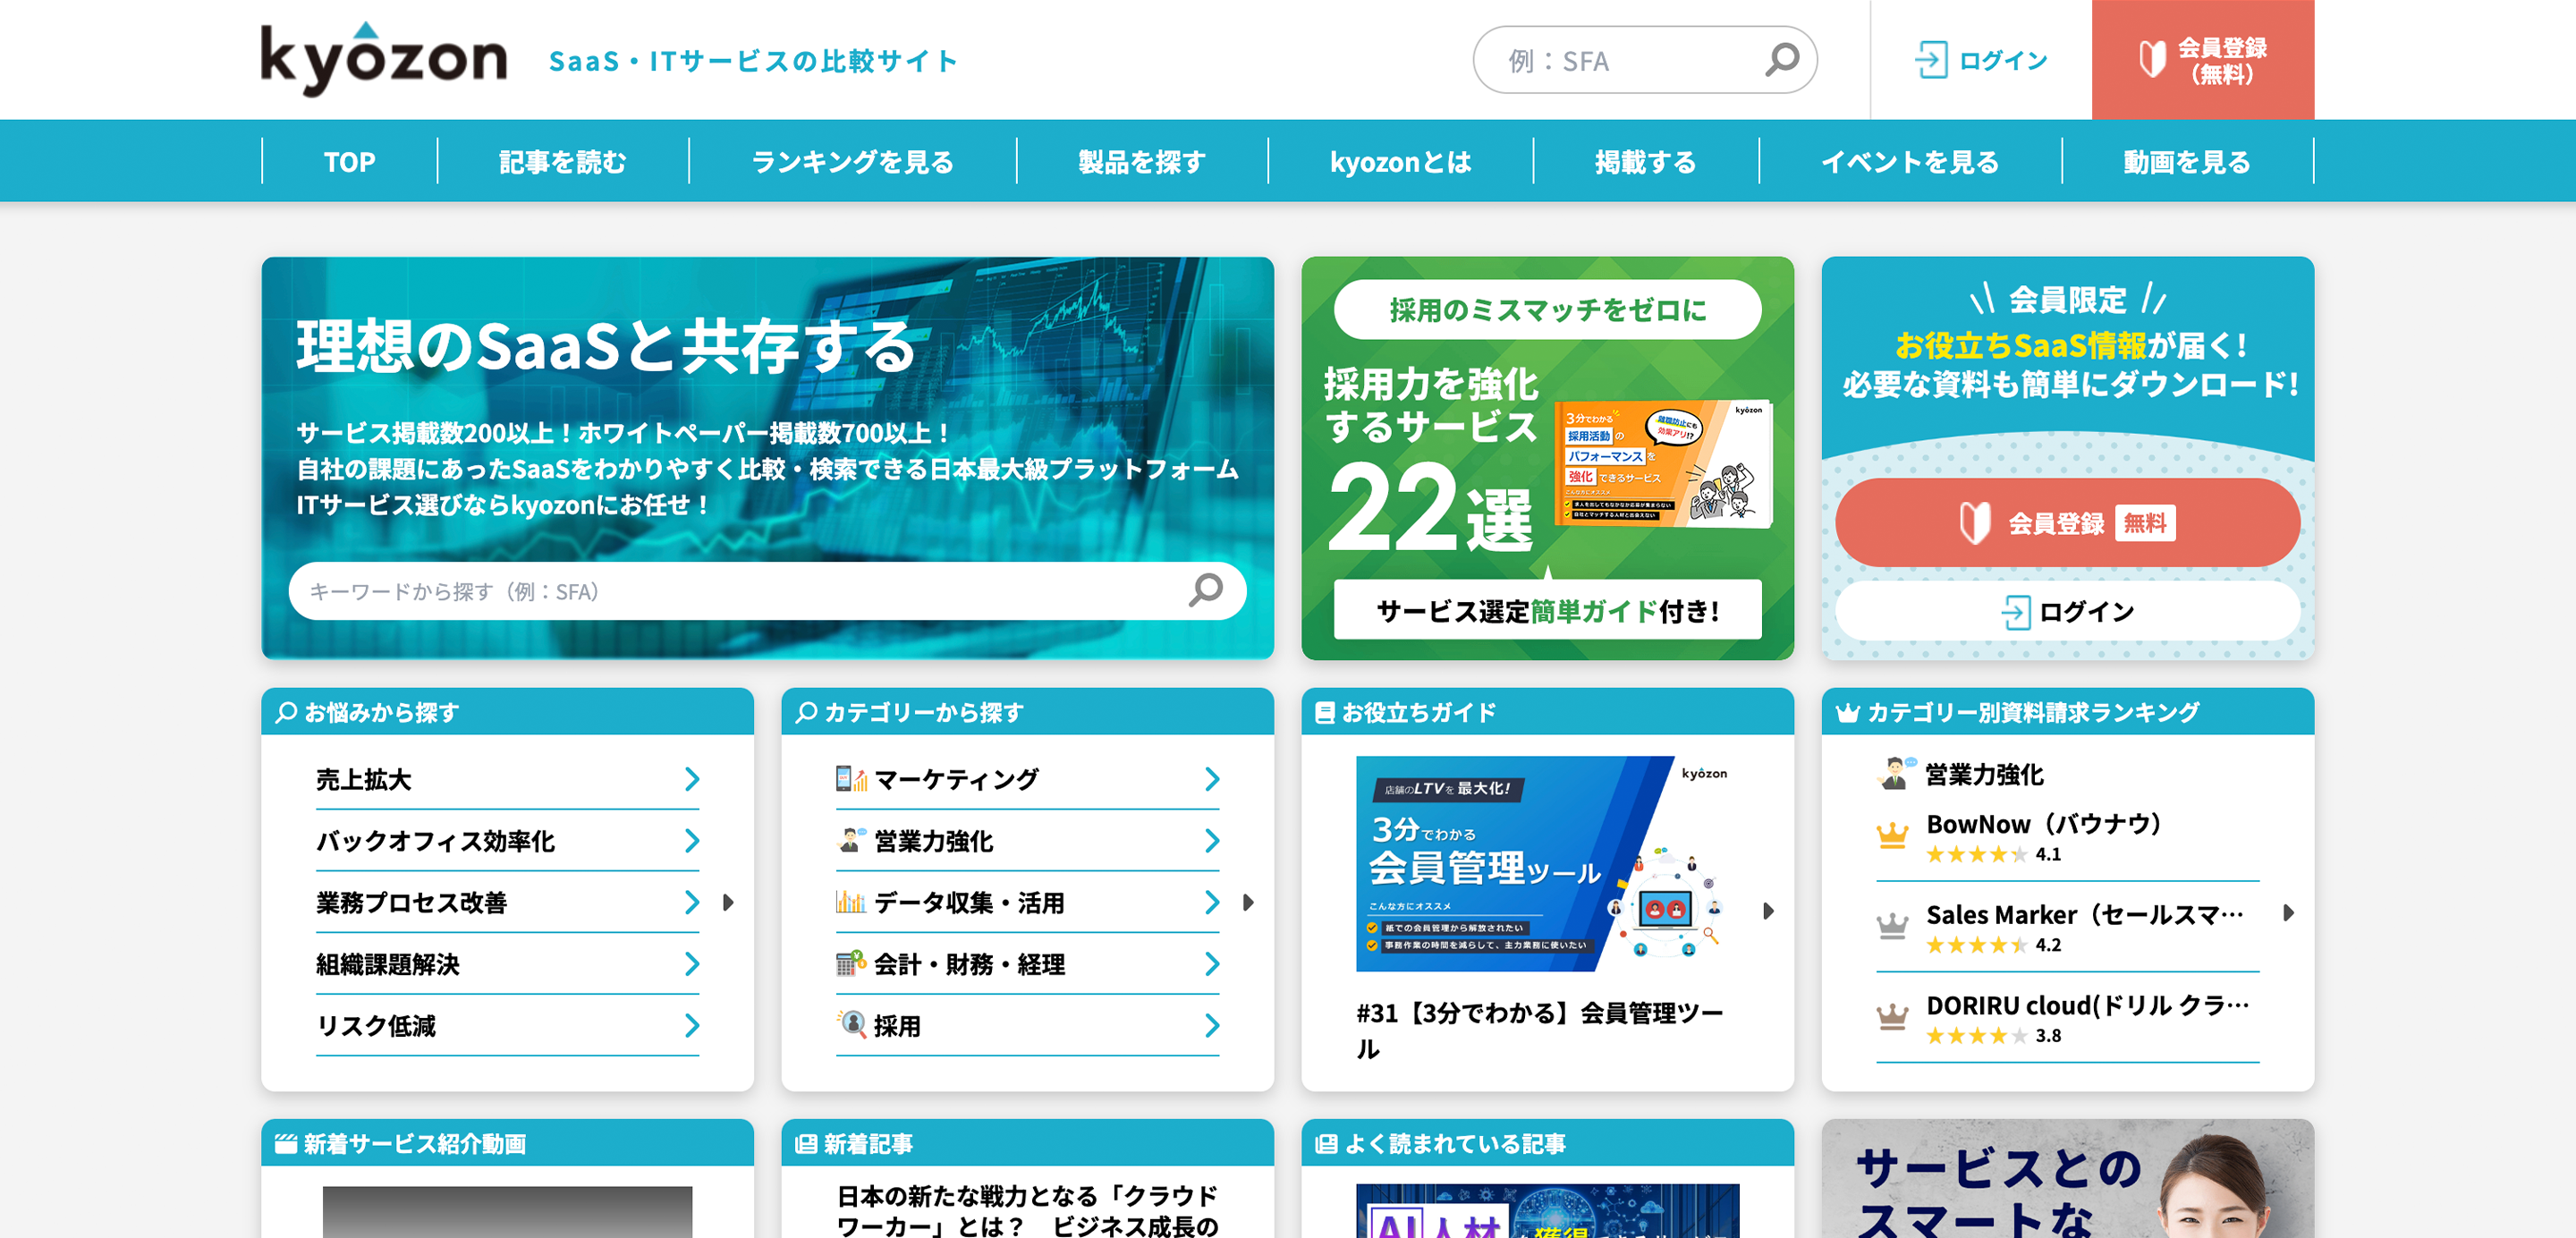
Task: Click the search icon in カテゴリーから探す header
Action: point(806,712)
